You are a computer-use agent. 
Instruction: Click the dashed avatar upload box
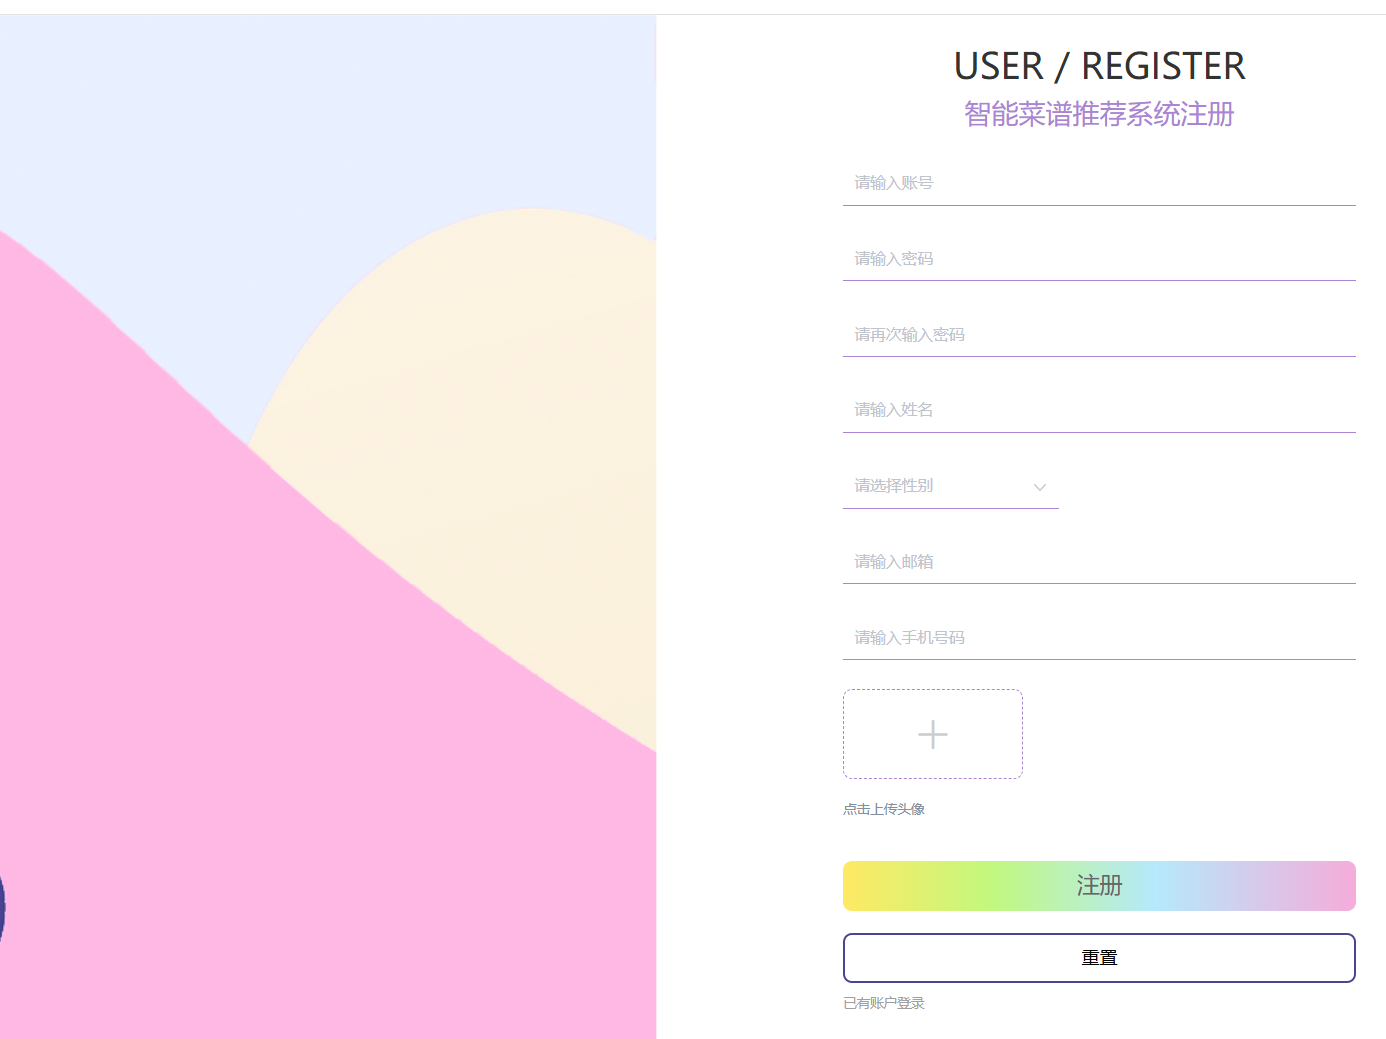933,734
